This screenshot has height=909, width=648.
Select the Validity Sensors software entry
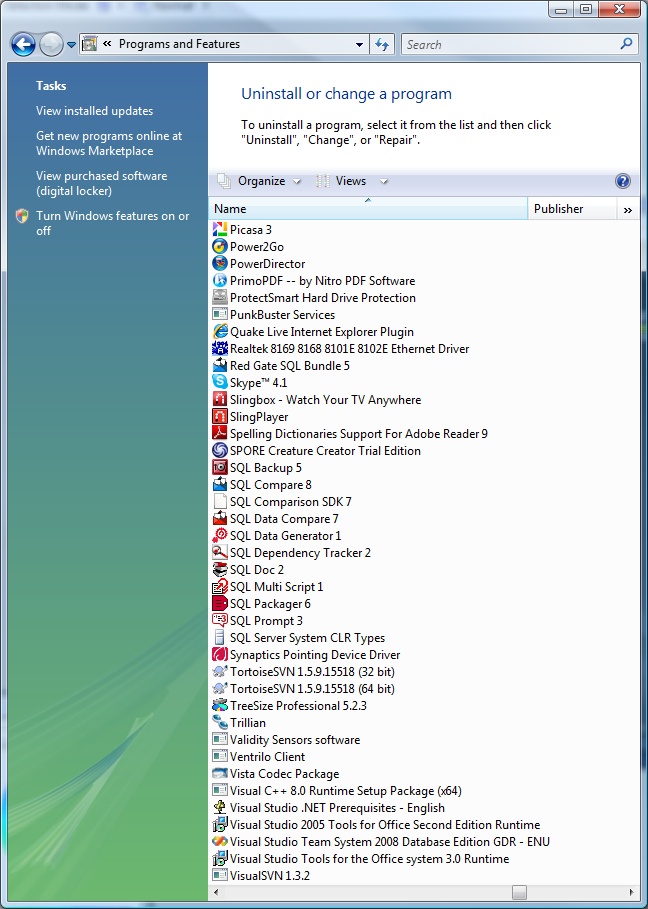(x=286, y=740)
